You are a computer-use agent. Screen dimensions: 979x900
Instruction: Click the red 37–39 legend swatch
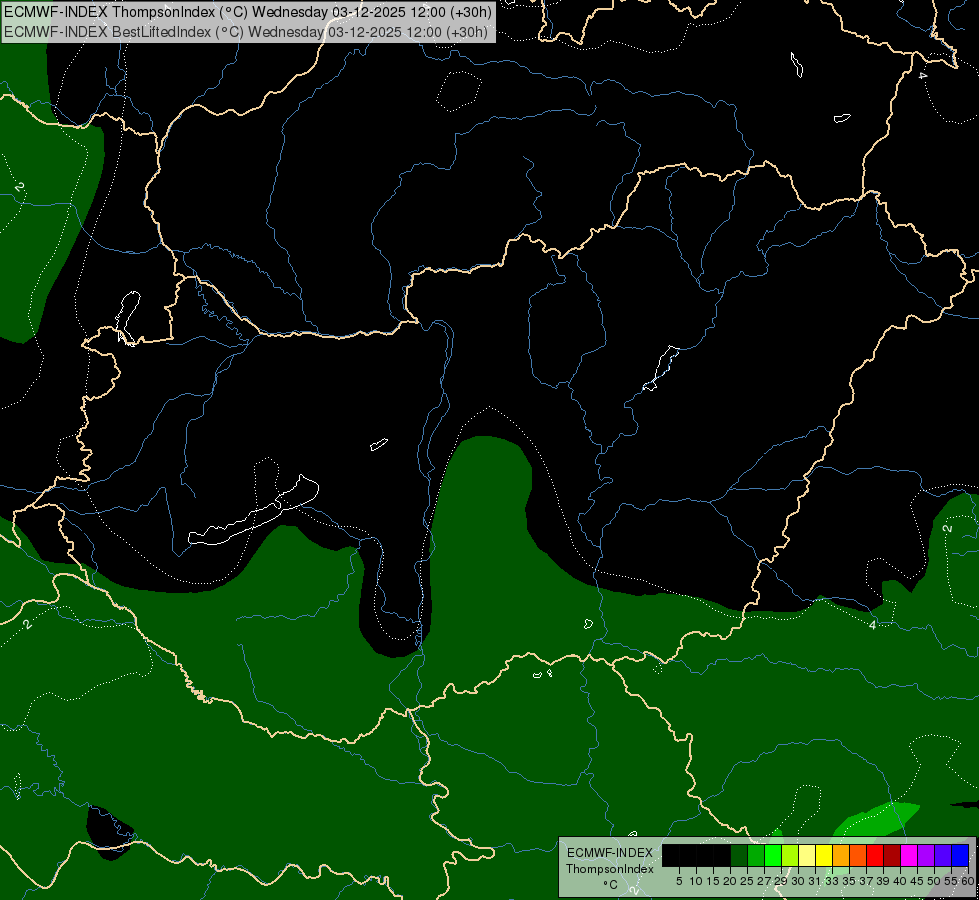pyautogui.click(x=875, y=855)
